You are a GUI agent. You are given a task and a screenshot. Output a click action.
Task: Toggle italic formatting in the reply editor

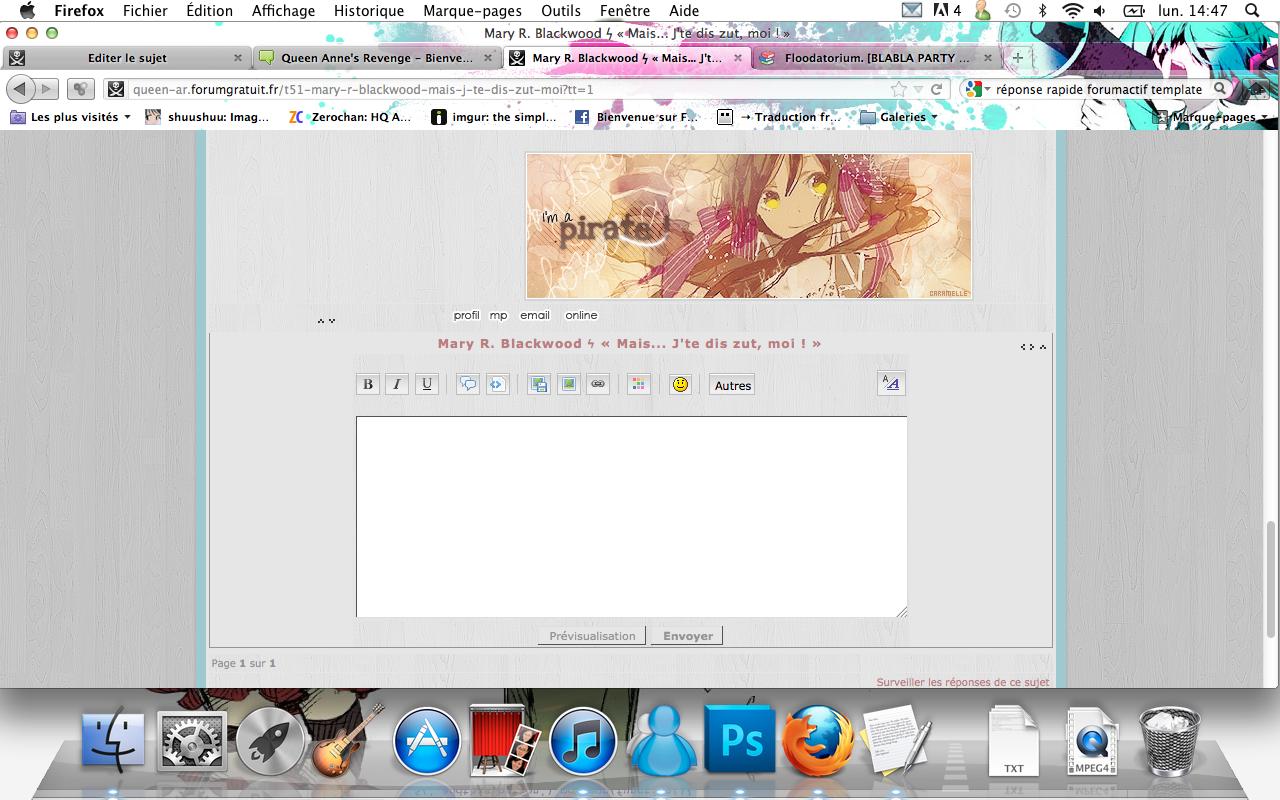397,384
